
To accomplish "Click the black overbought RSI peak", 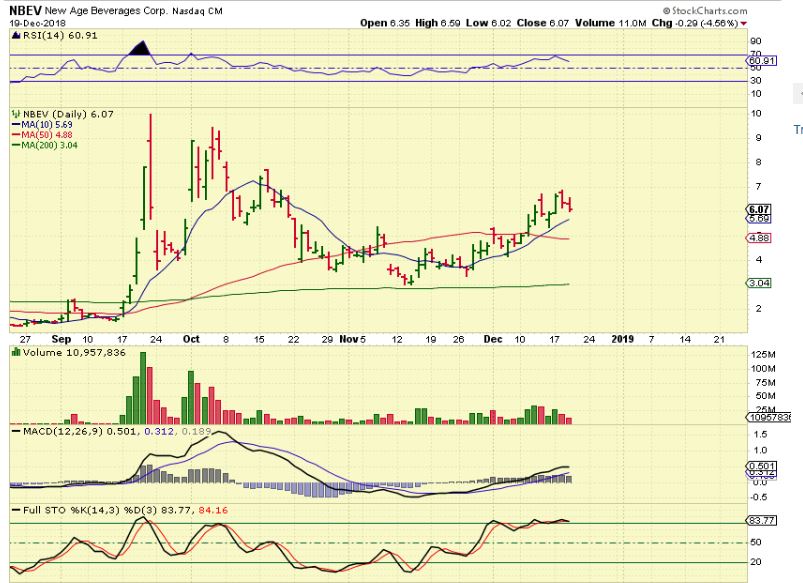I will tap(141, 46).
